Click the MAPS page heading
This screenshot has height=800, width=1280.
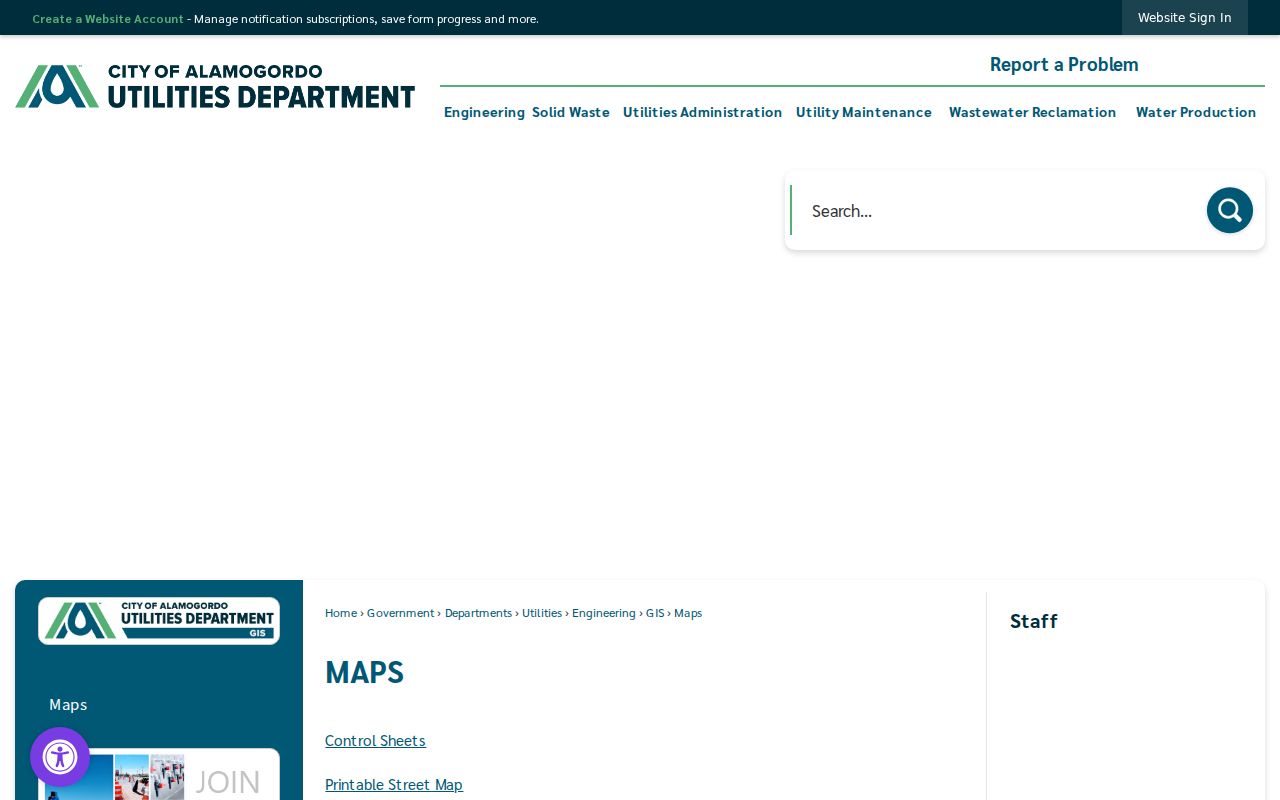[364, 672]
